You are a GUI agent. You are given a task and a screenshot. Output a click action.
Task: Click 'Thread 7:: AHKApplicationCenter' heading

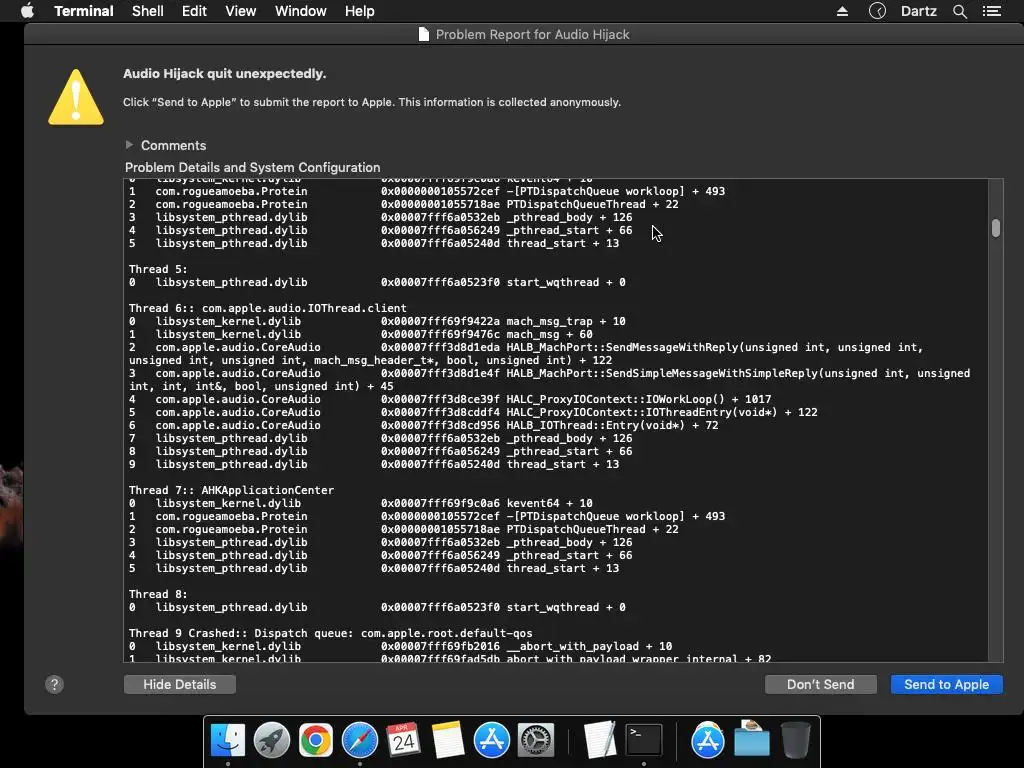231,490
